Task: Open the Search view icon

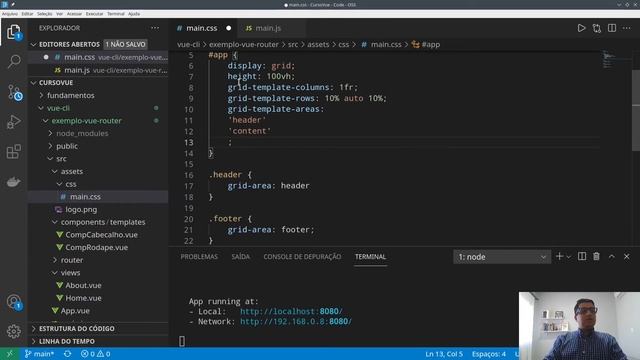Action: pyautogui.click(x=13, y=62)
